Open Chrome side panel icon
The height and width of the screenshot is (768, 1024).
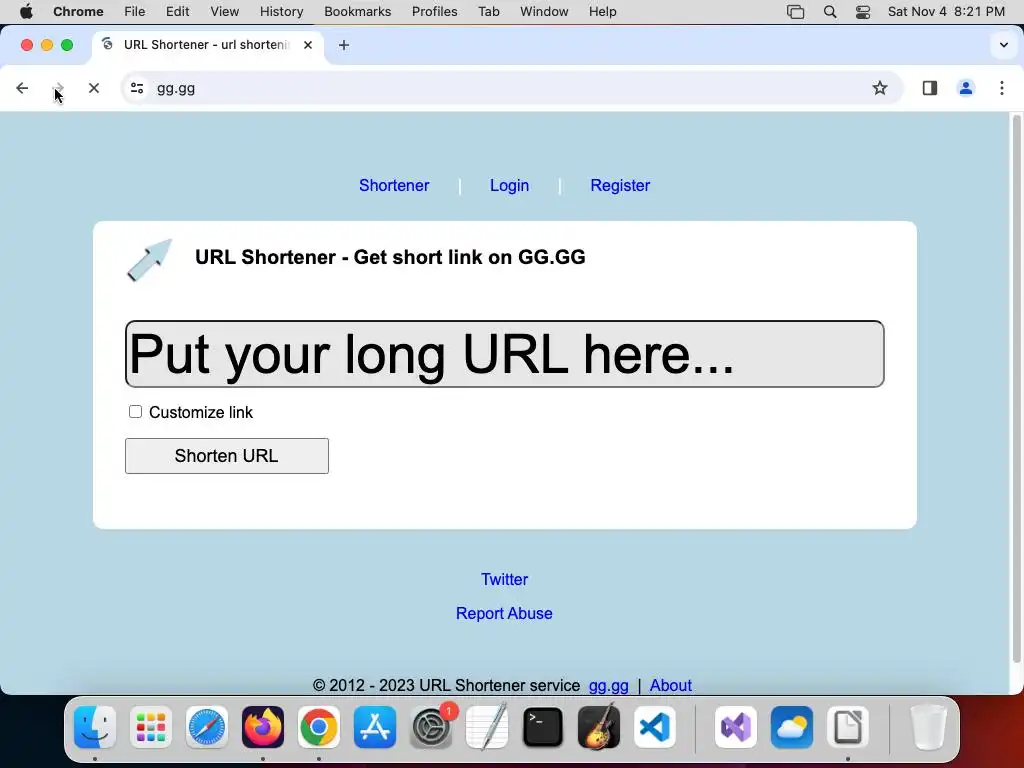929,88
